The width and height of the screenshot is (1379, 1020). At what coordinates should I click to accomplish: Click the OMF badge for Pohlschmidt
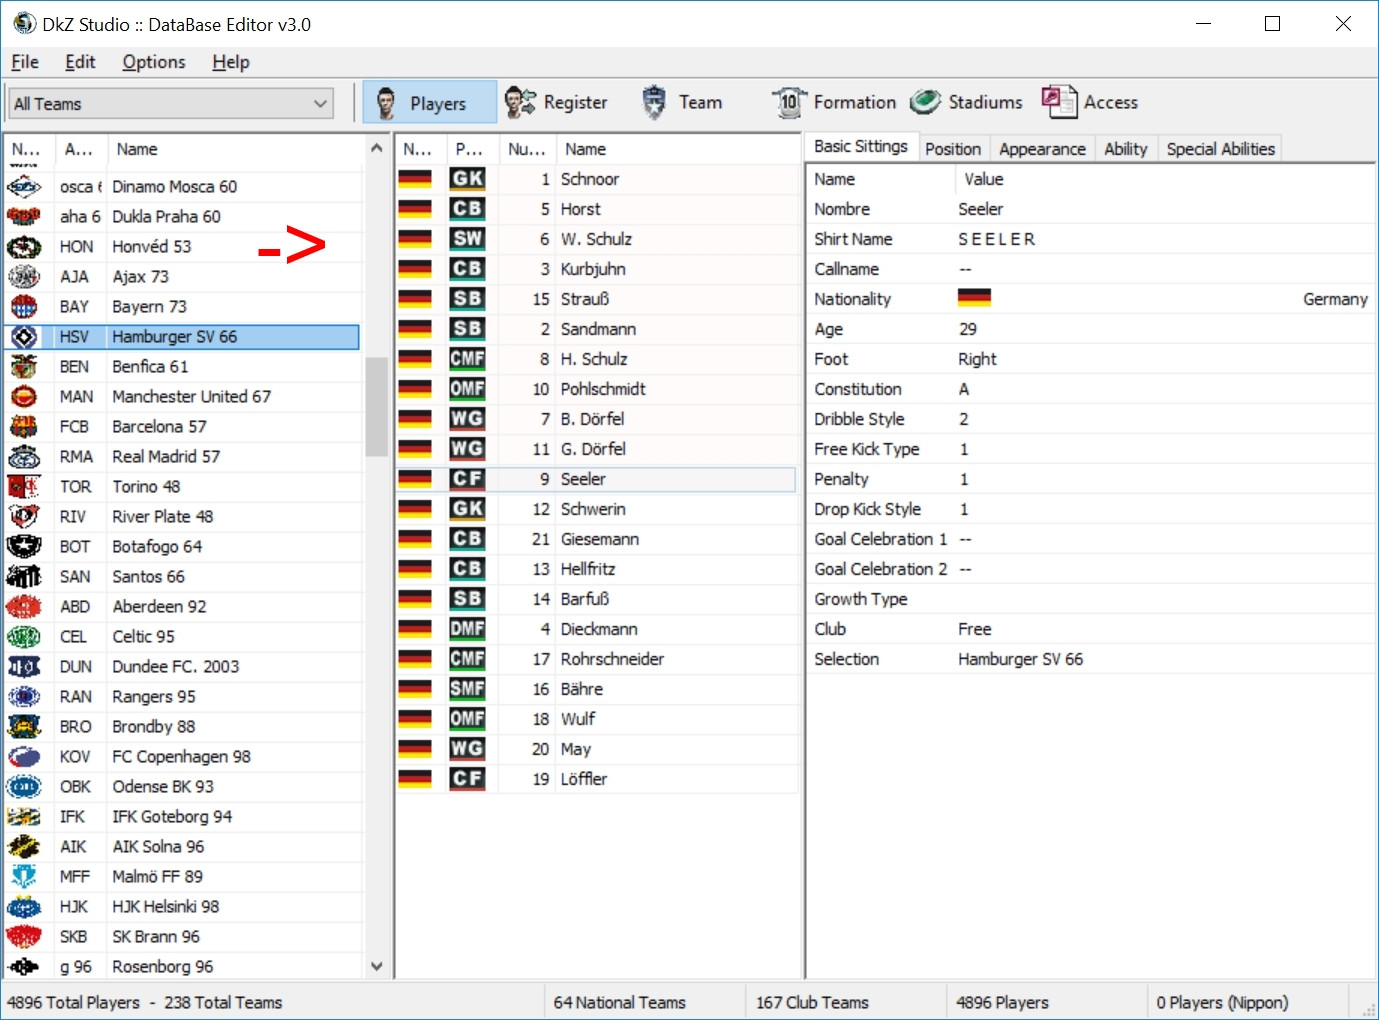(467, 389)
